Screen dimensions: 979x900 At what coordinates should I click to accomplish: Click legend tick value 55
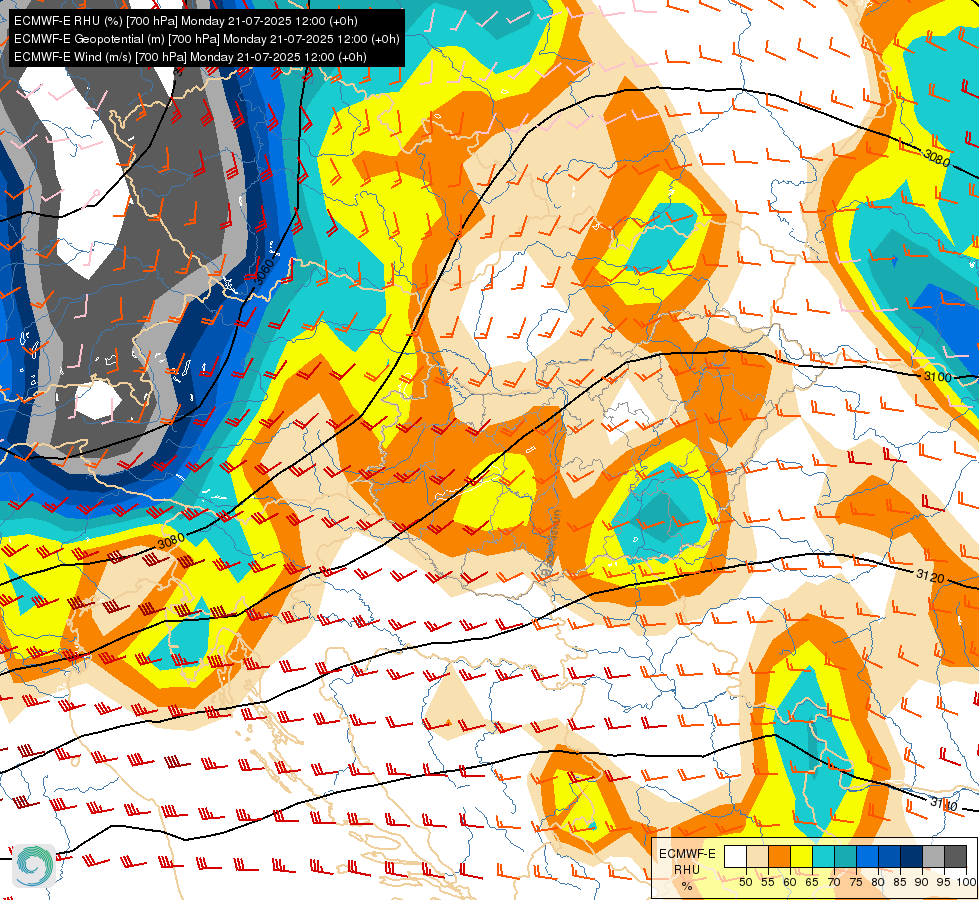coord(768,883)
